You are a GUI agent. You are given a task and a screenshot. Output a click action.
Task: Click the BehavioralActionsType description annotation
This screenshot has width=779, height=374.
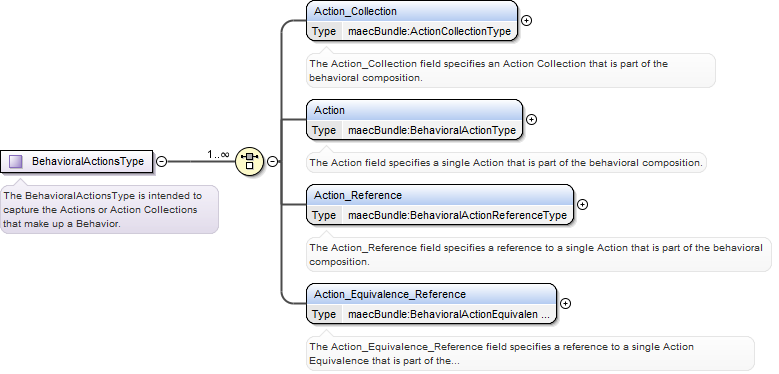[x=109, y=210]
